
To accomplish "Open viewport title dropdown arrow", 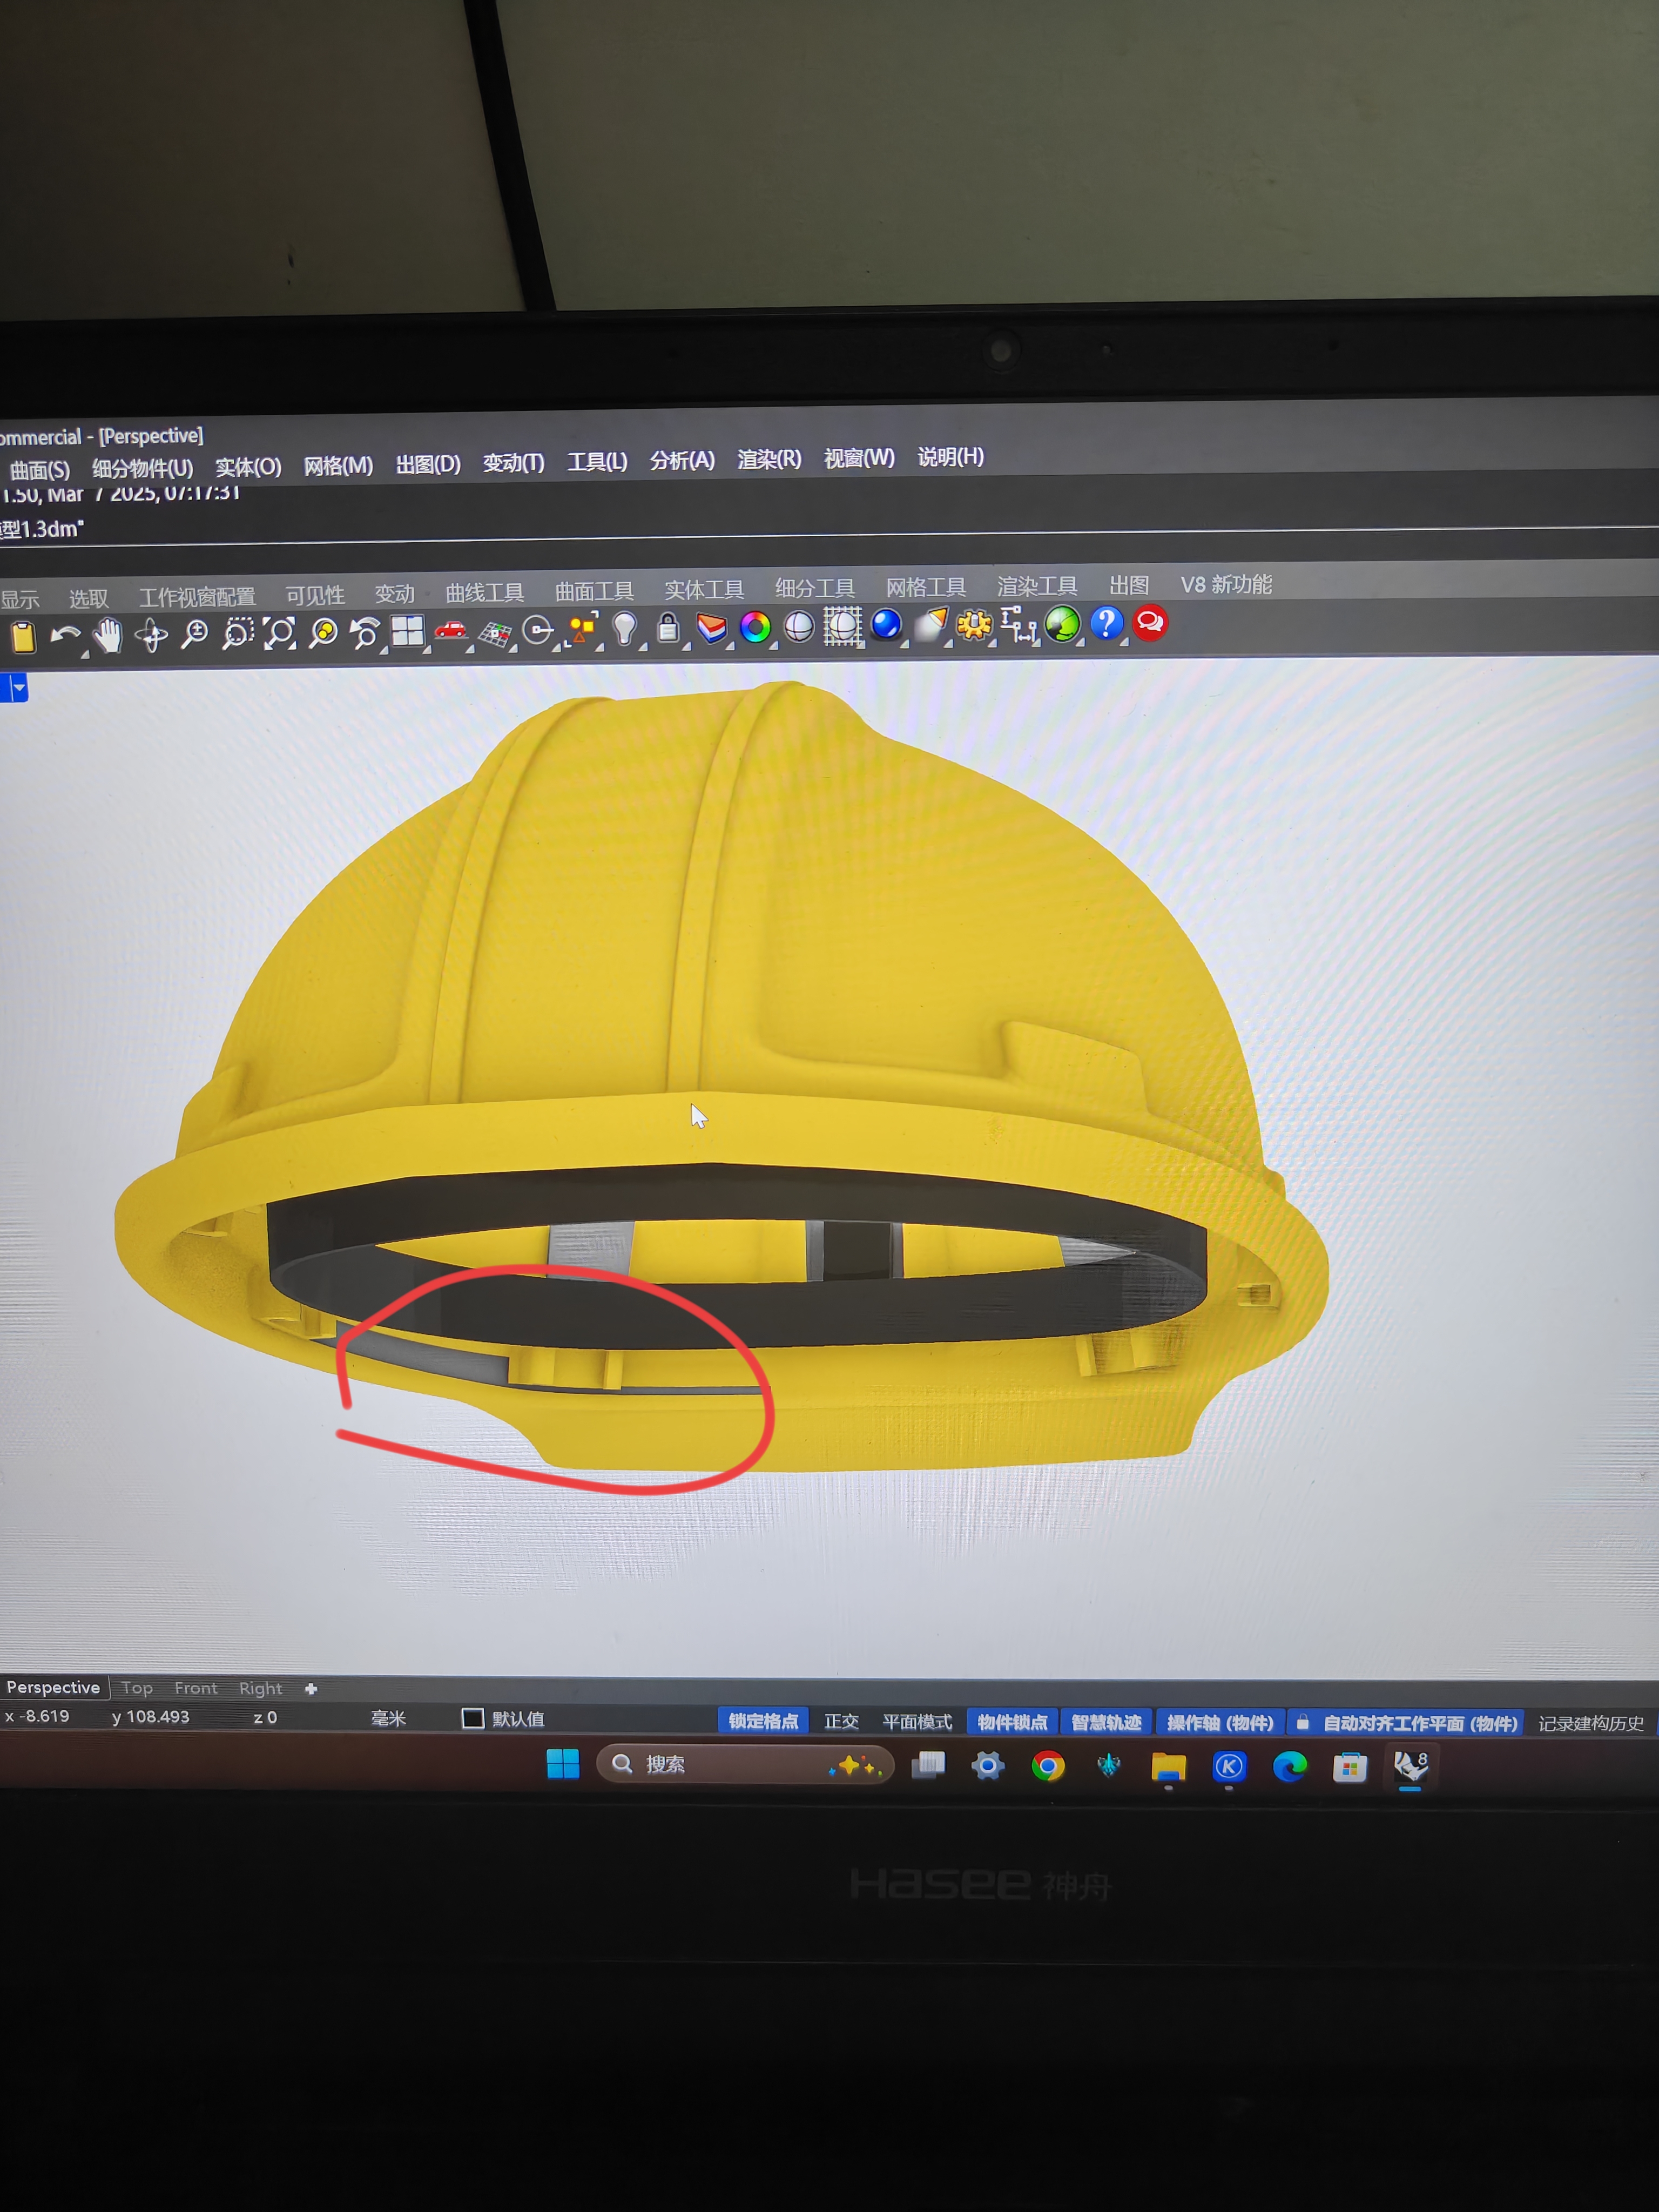I will coord(18,688).
